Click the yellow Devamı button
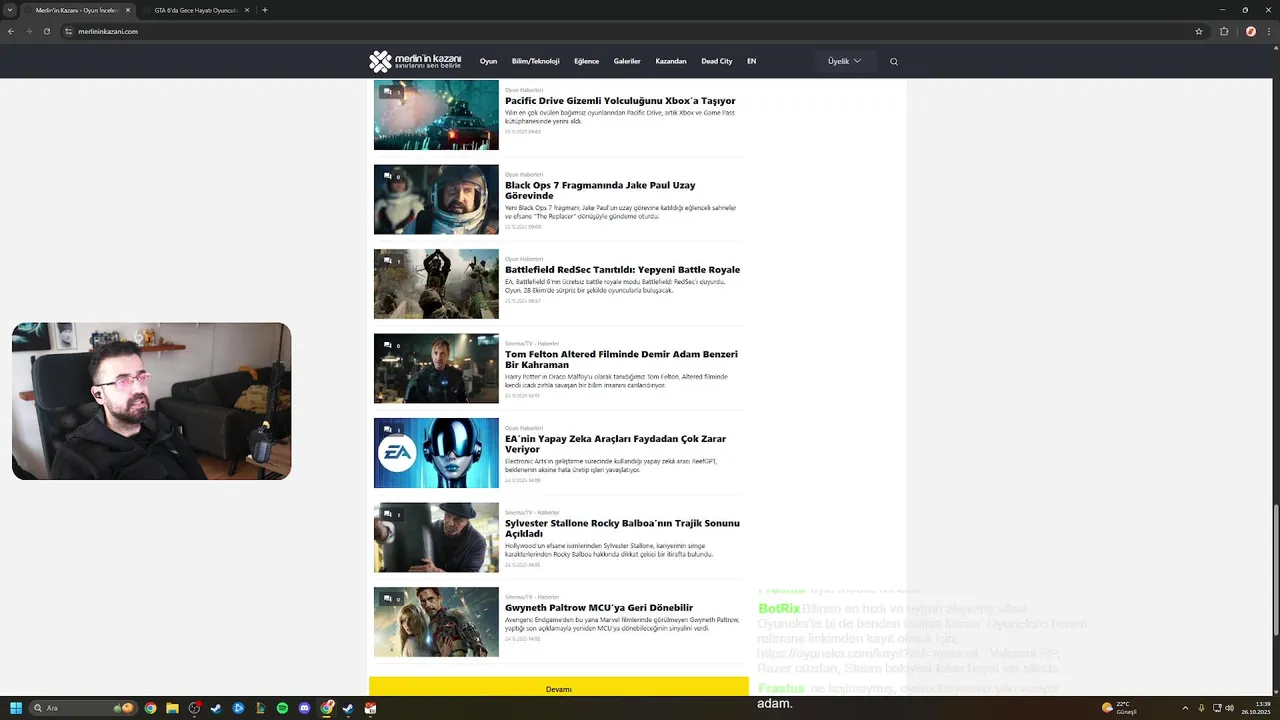Image resolution: width=1280 pixels, height=720 pixels. [559, 688]
